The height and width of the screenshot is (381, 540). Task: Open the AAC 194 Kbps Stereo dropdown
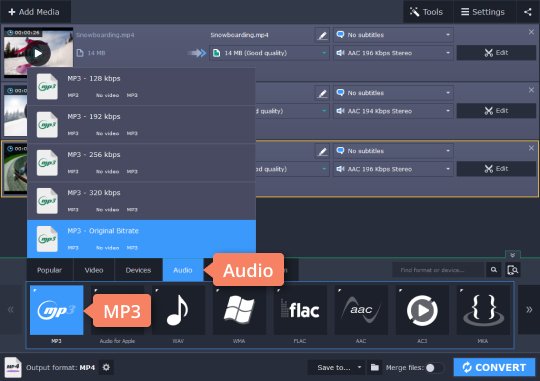tap(393, 111)
